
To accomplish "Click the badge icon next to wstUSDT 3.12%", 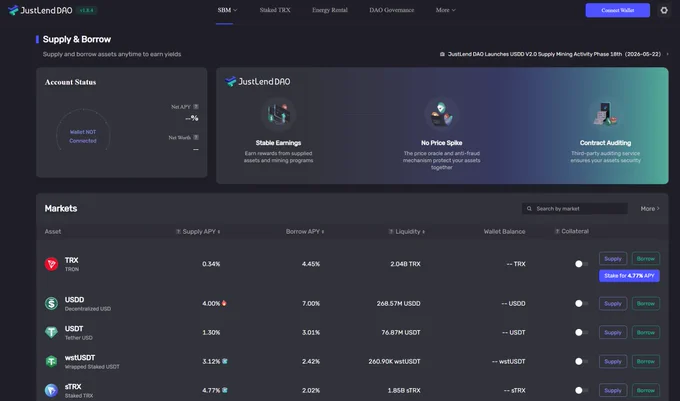I will (x=225, y=361).
